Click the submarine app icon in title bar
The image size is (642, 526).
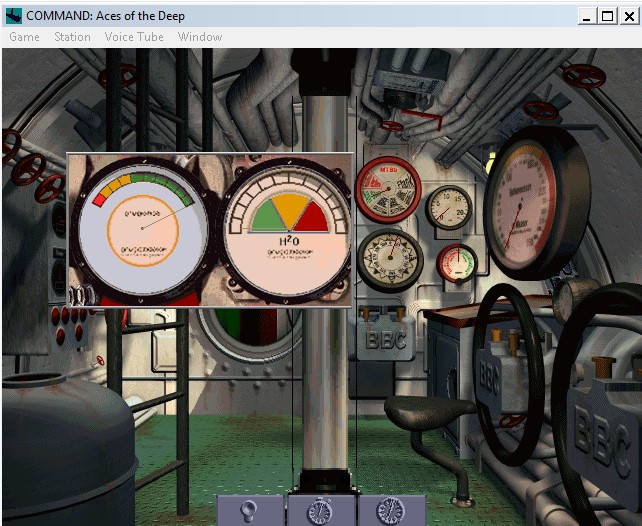(13, 16)
